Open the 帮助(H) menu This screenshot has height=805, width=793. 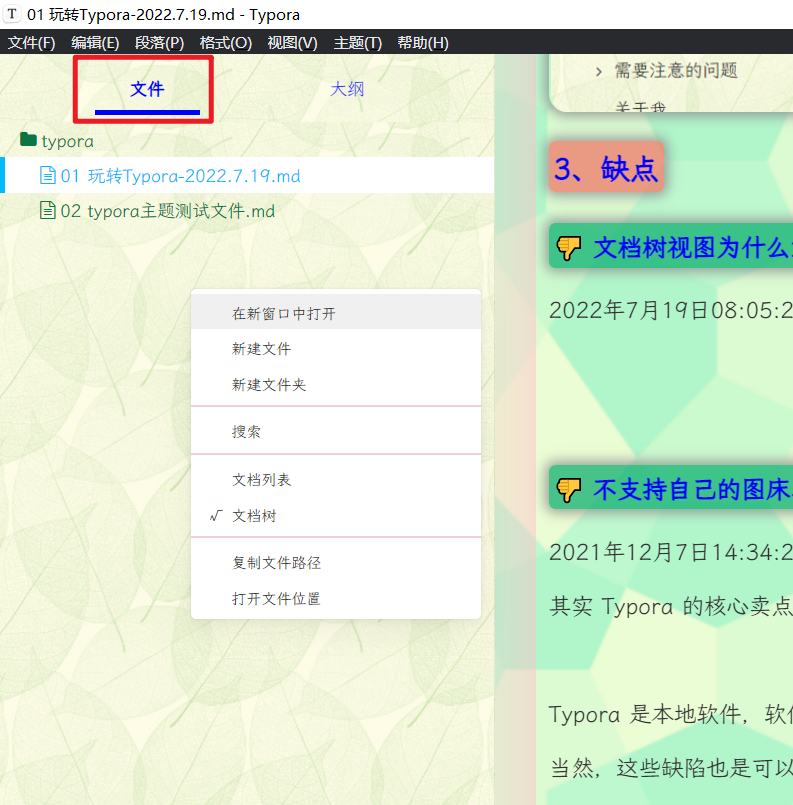click(x=423, y=43)
